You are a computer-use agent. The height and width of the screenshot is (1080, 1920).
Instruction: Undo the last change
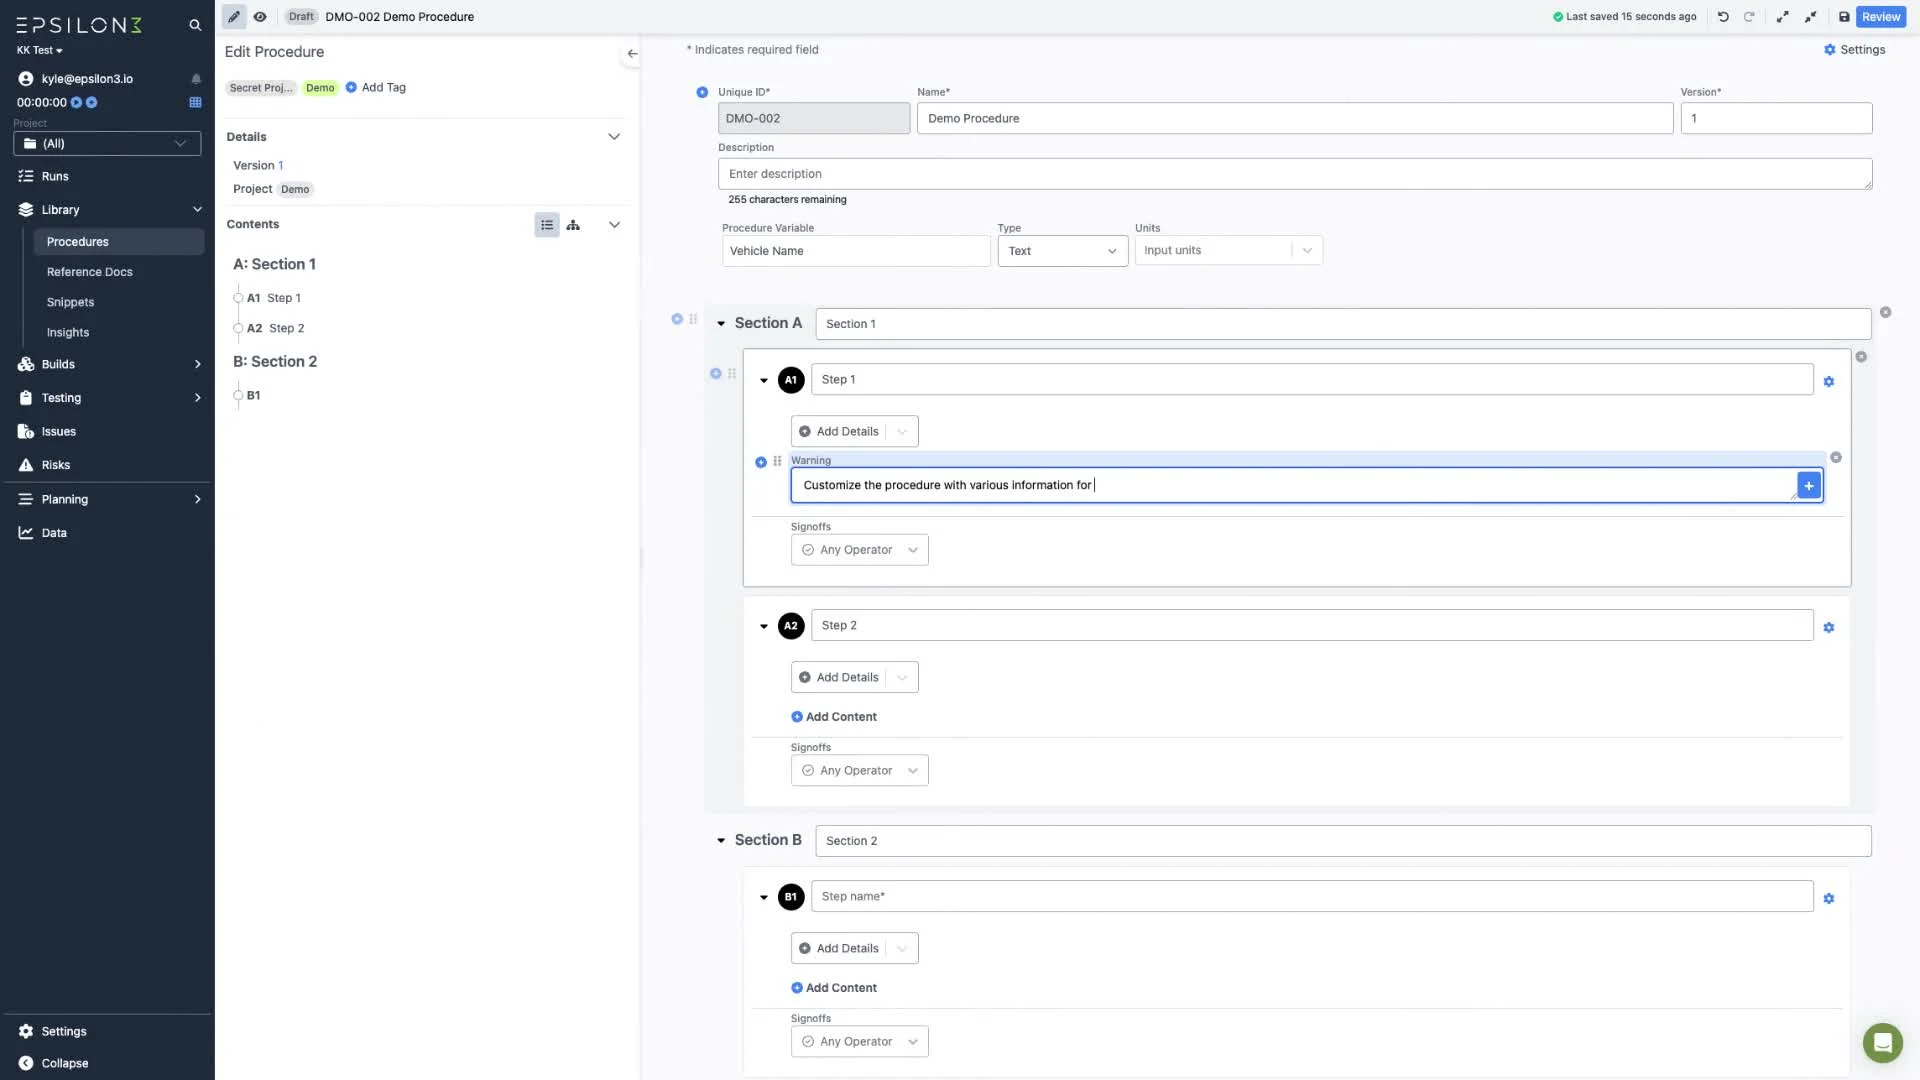1723,17
